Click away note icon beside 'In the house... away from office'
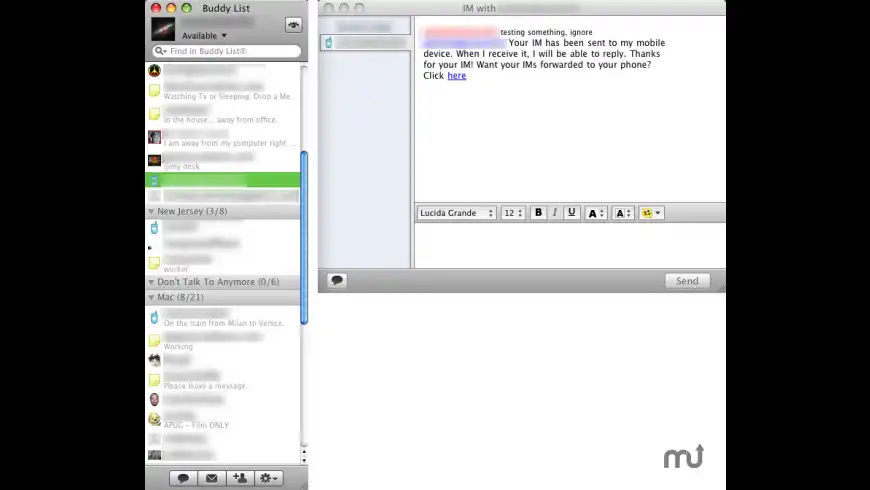 (x=154, y=114)
